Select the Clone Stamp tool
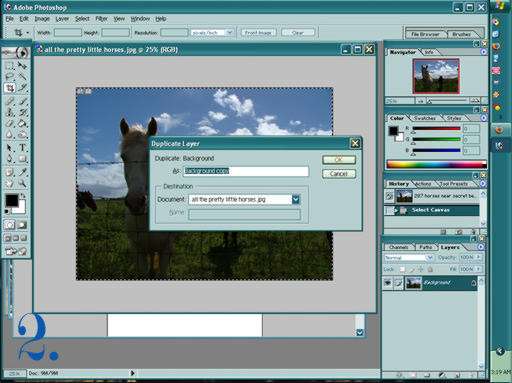 (x=10, y=112)
